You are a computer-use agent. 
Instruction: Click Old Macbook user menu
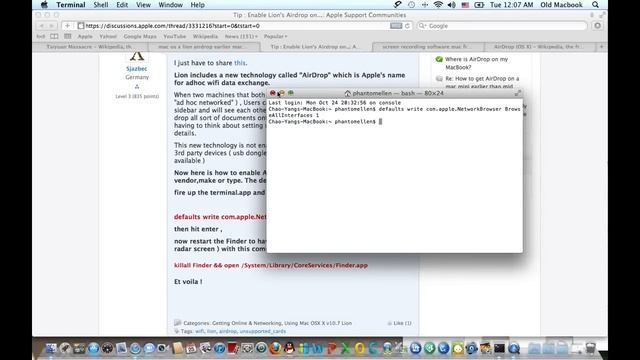pyautogui.click(x=561, y=5)
